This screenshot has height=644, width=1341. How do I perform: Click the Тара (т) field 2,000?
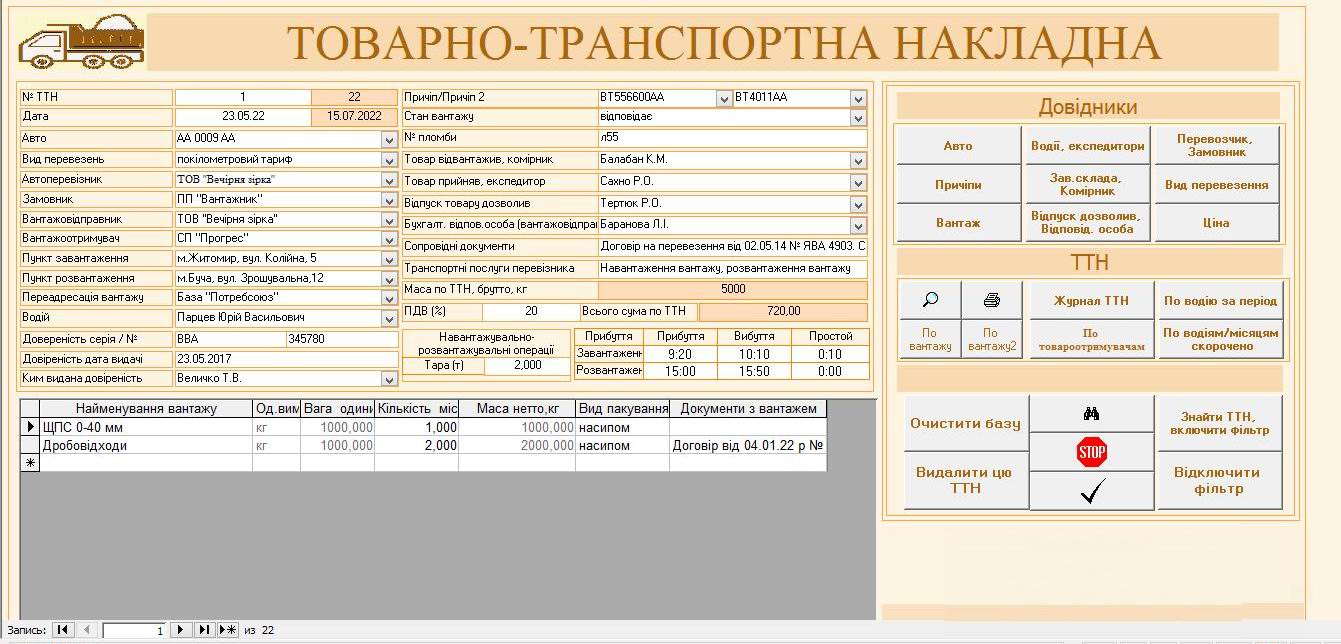coord(527,365)
